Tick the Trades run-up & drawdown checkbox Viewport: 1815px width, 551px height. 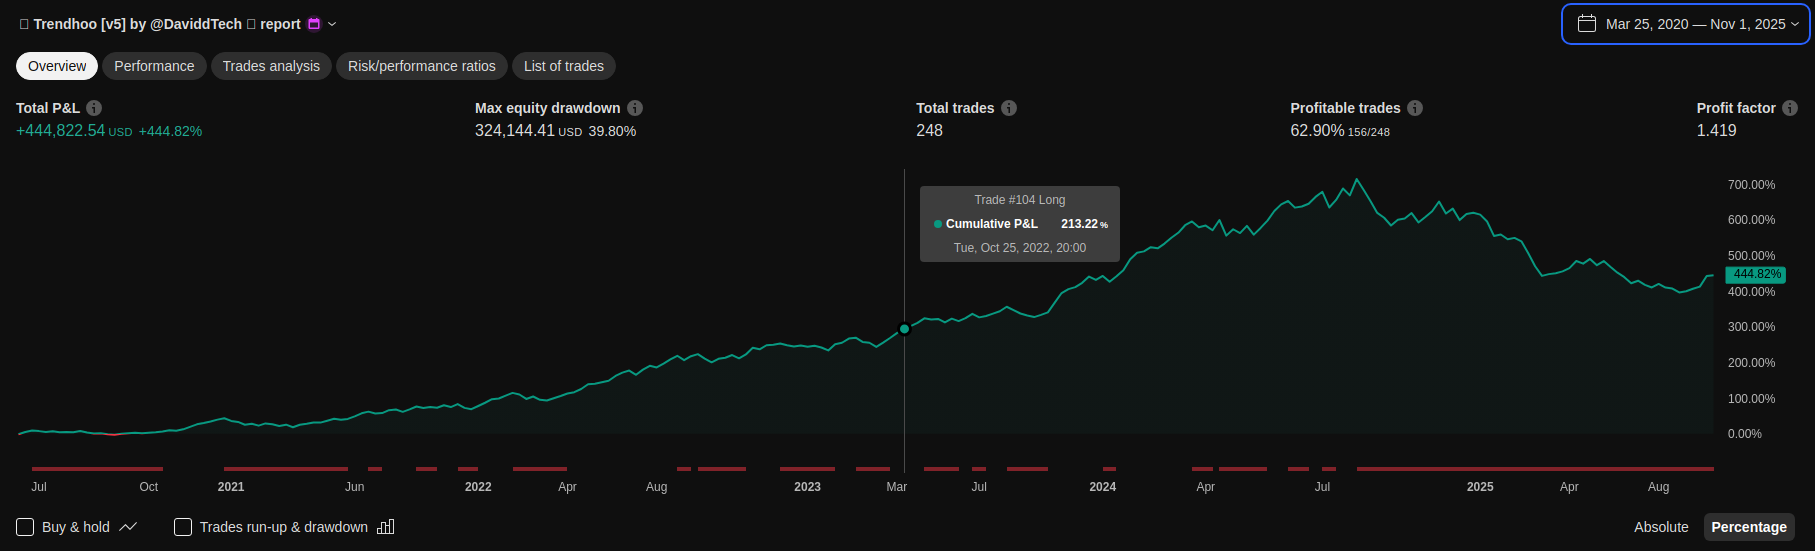pos(183,527)
